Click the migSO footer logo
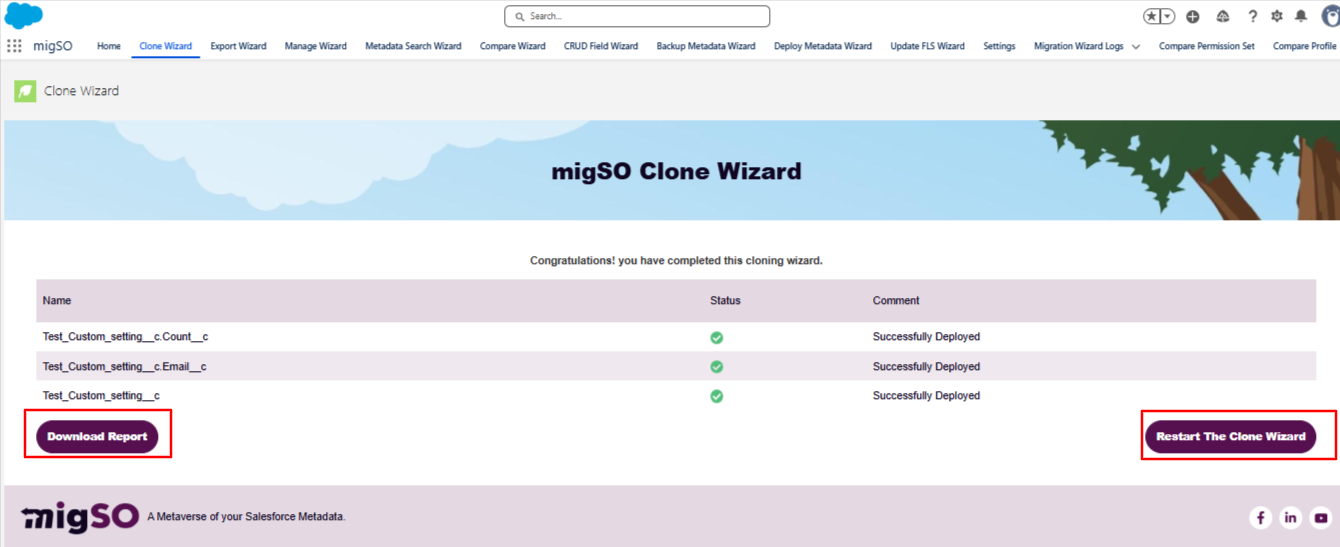 click(80, 516)
